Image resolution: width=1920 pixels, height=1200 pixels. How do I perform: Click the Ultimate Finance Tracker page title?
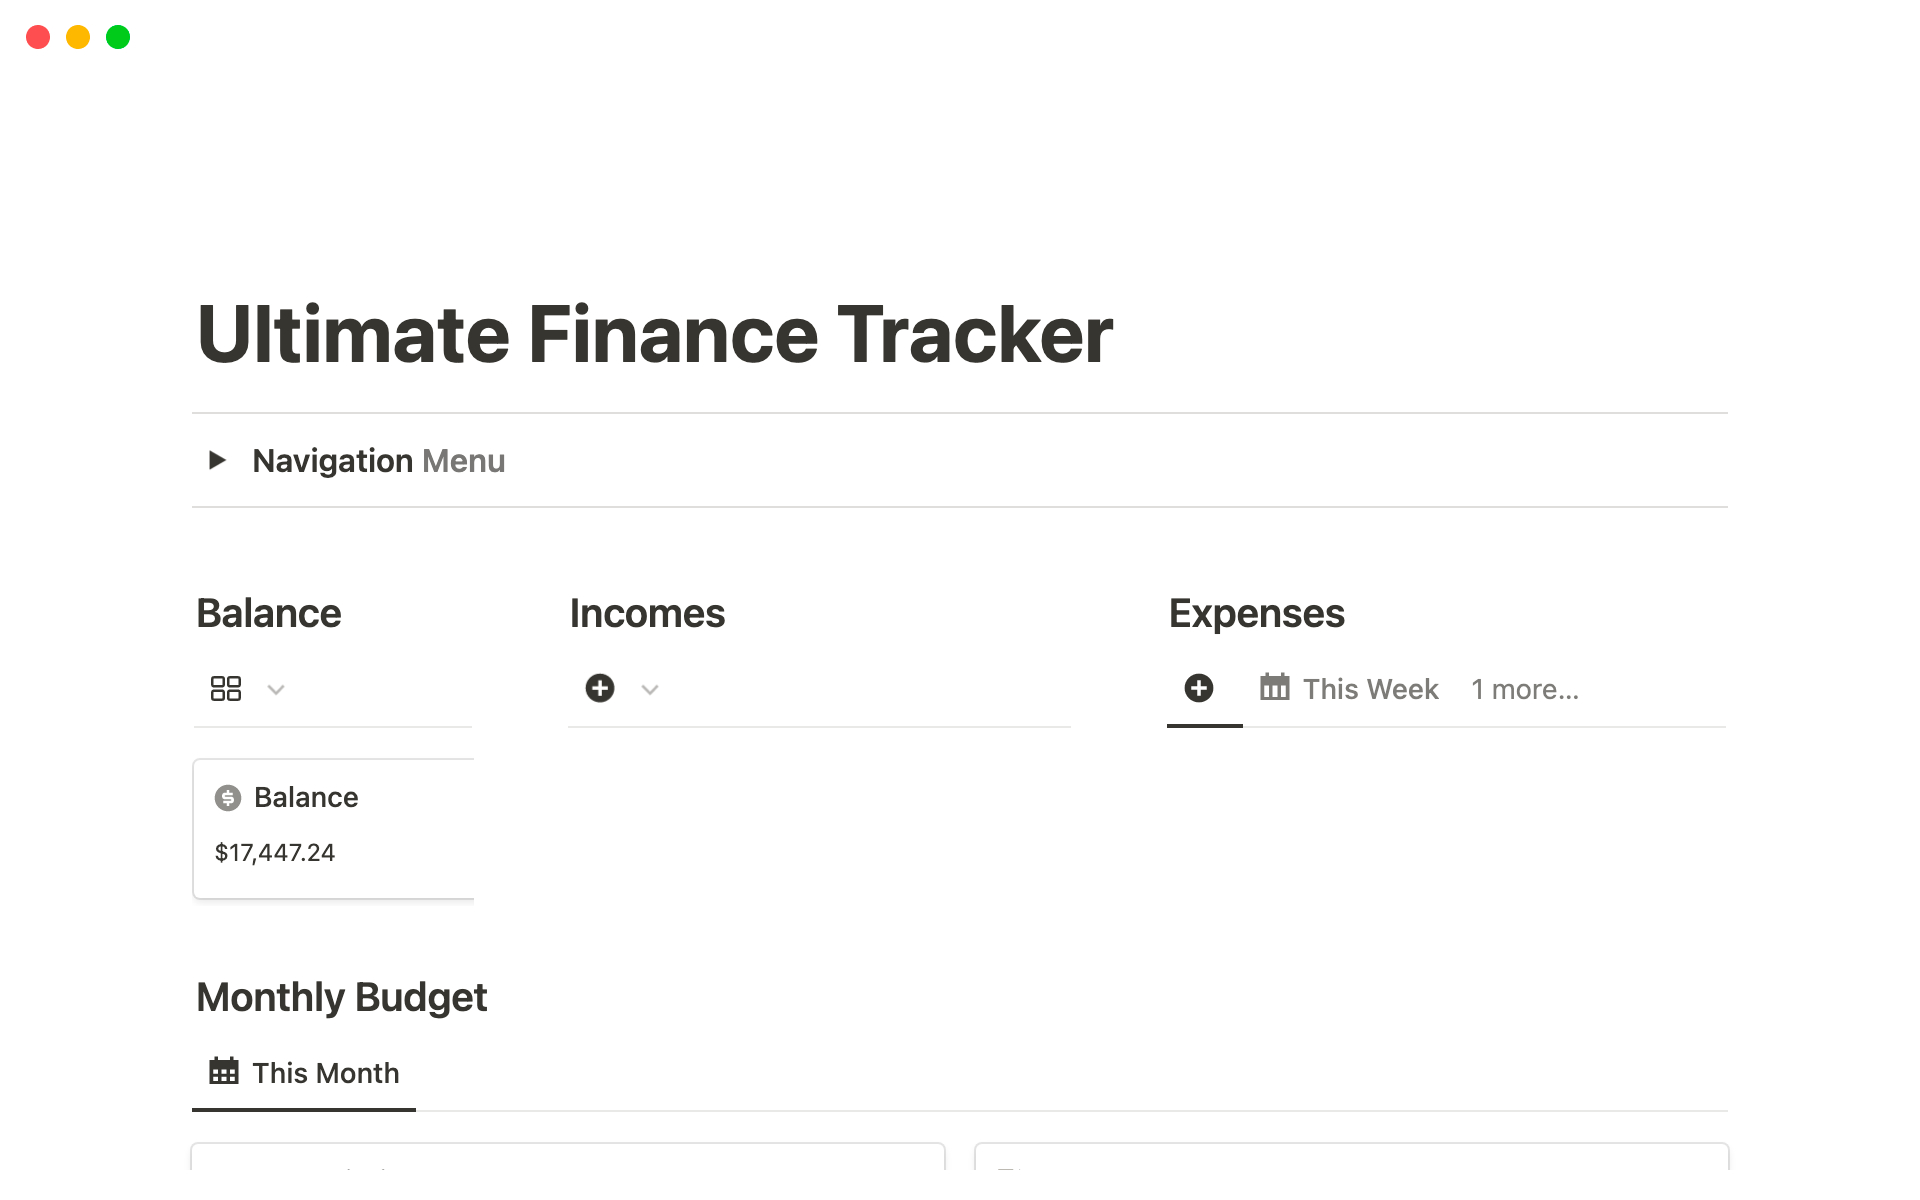tap(655, 335)
